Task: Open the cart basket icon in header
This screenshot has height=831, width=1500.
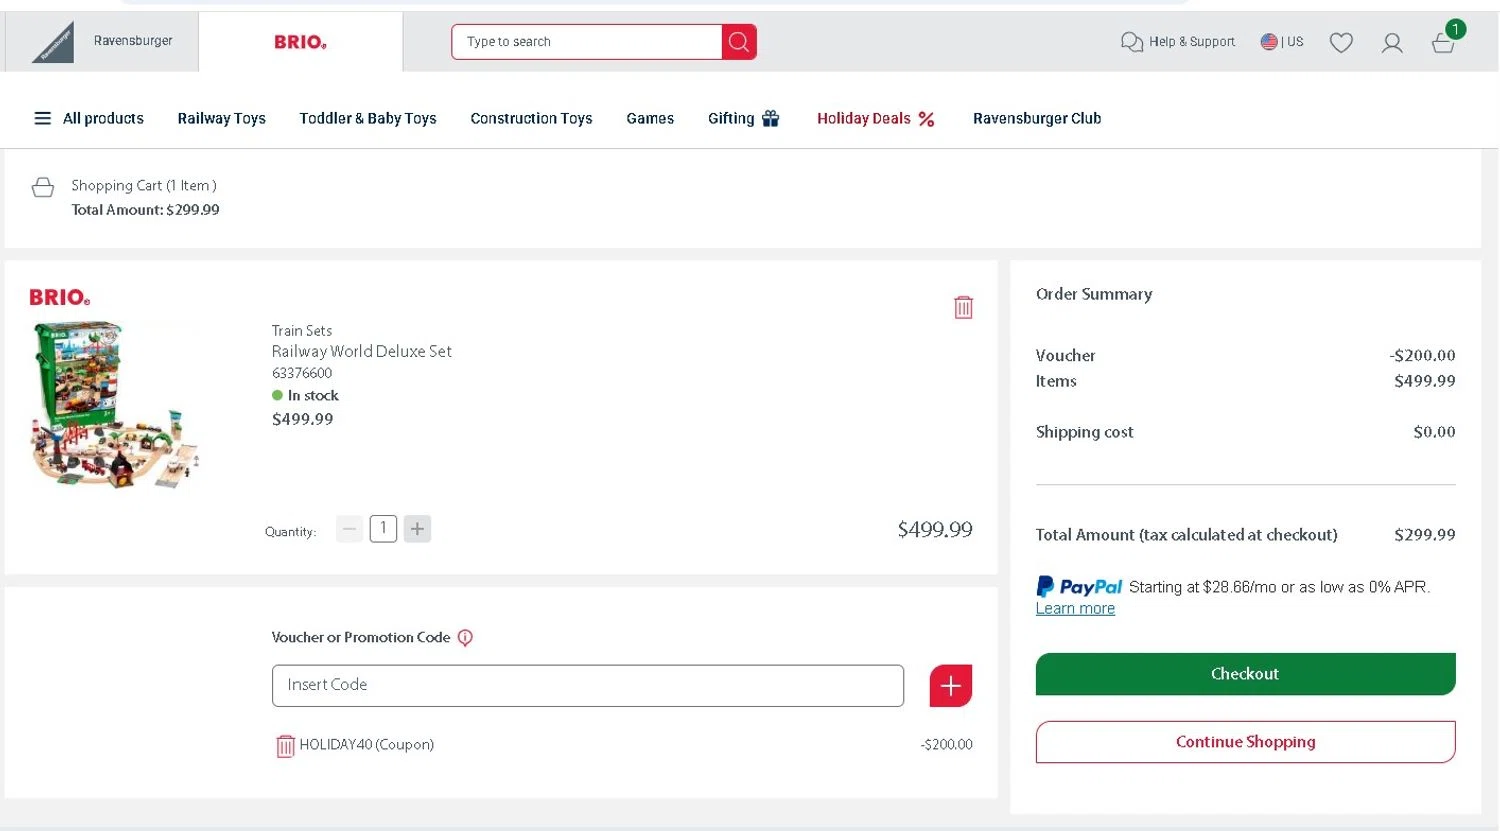Action: click(x=1443, y=42)
